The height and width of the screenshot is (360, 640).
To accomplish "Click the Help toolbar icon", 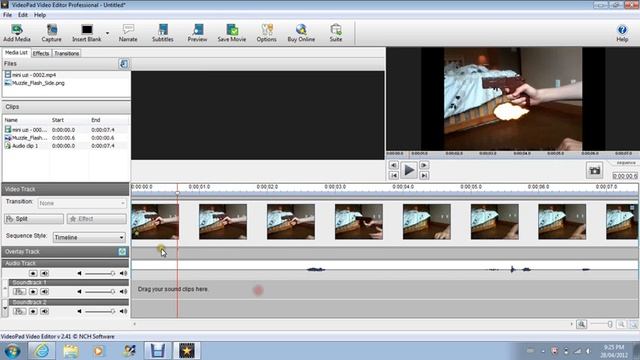I will tap(622, 33).
